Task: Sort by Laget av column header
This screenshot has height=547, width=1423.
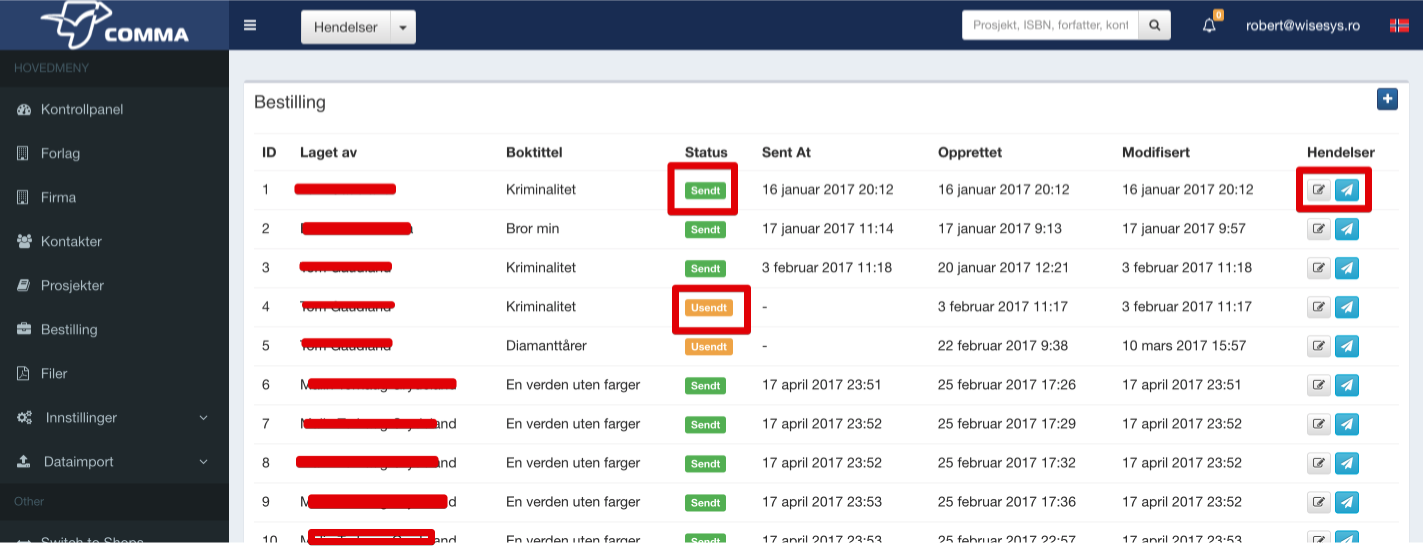Action: pyautogui.click(x=328, y=153)
